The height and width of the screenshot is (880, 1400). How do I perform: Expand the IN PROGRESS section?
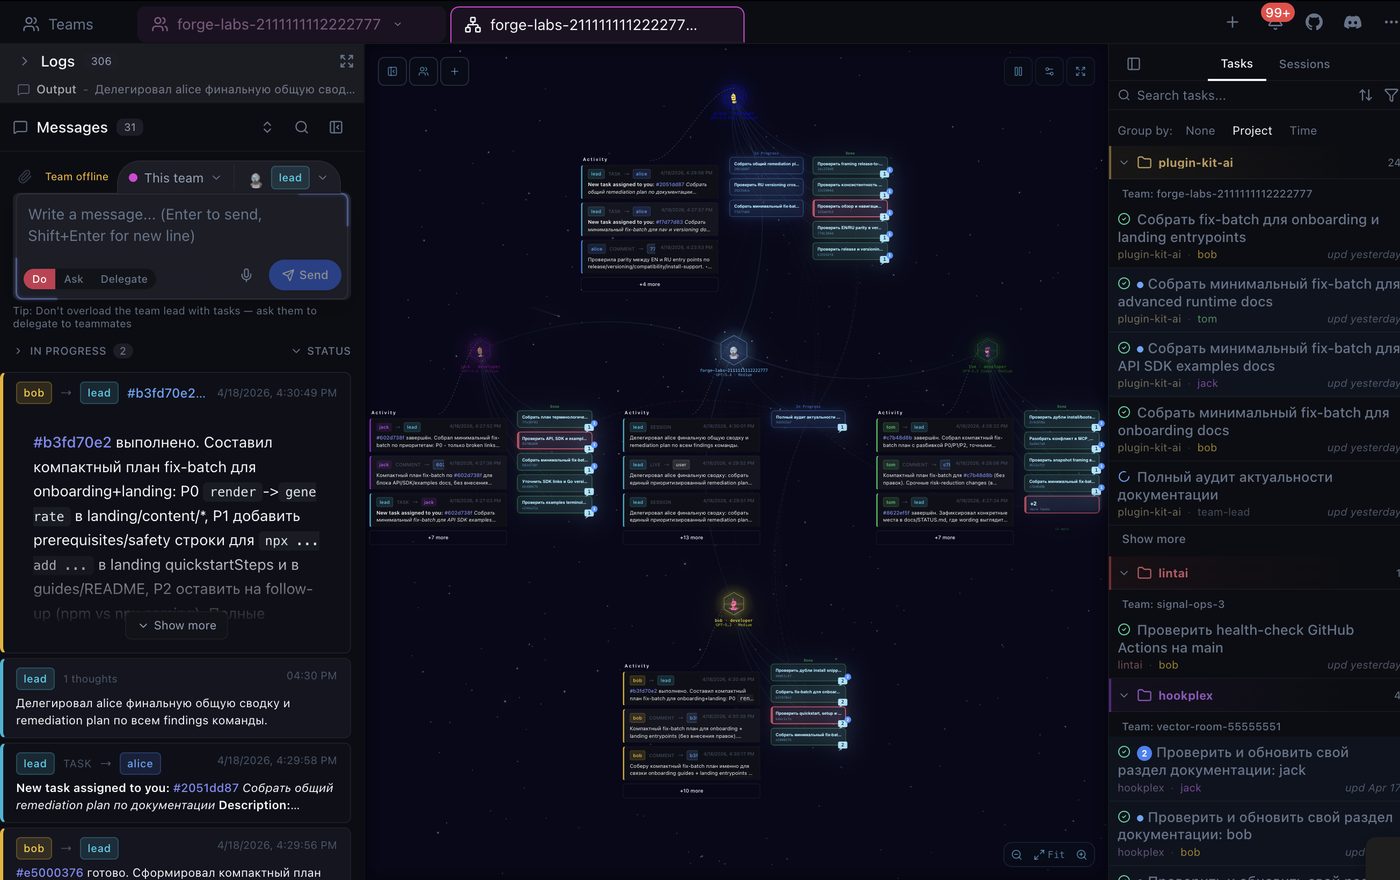click(x=74, y=351)
